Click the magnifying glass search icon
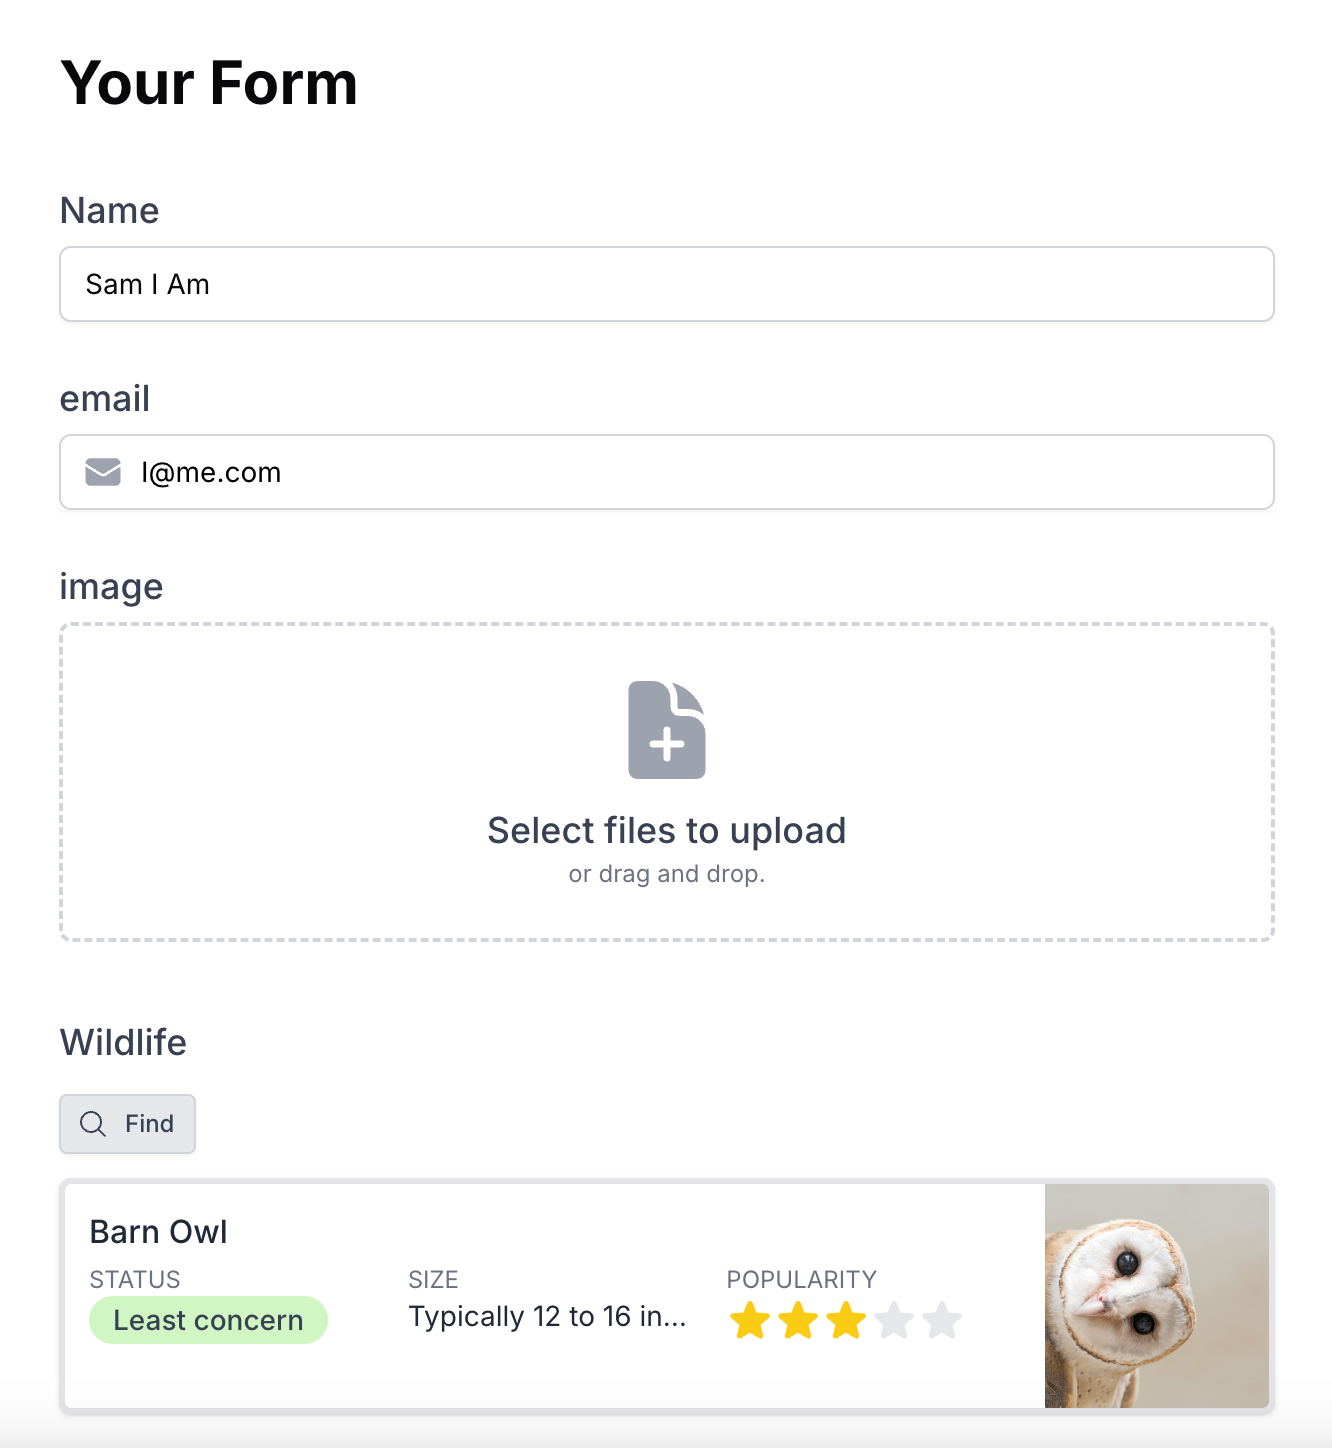Image resolution: width=1332 pixels, height=1448 pixels. pyautogui.click(x=93, y=1124)
